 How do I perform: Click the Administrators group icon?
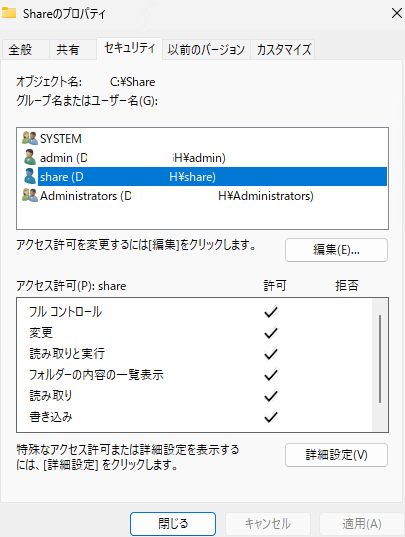click(30, 196)
